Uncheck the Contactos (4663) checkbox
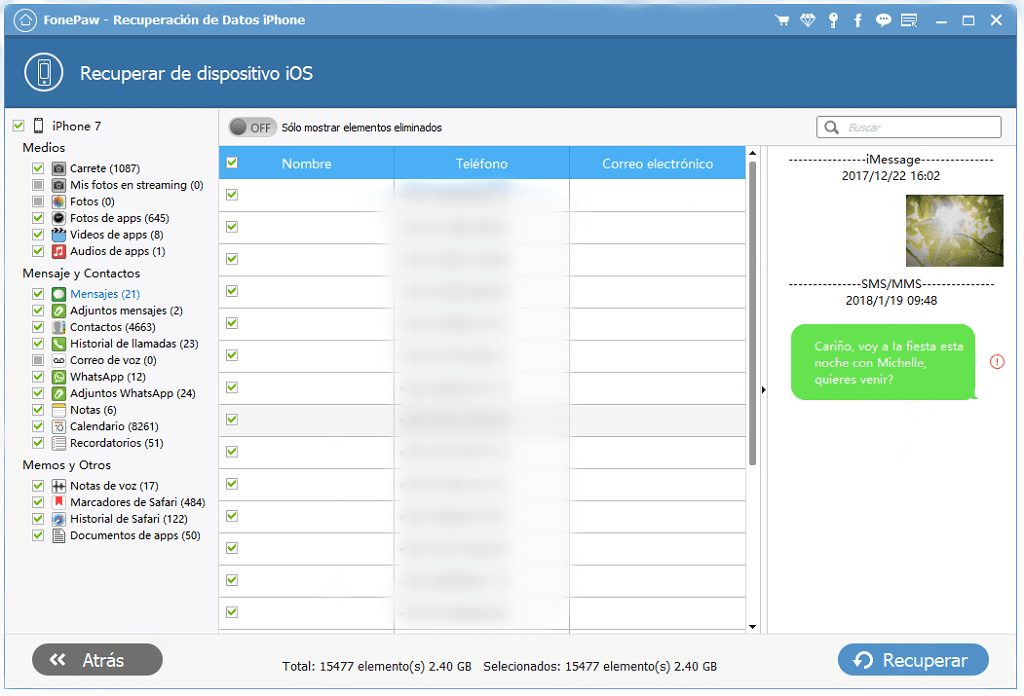Viewport: 1024px width, 696px height. click(38, 327)
